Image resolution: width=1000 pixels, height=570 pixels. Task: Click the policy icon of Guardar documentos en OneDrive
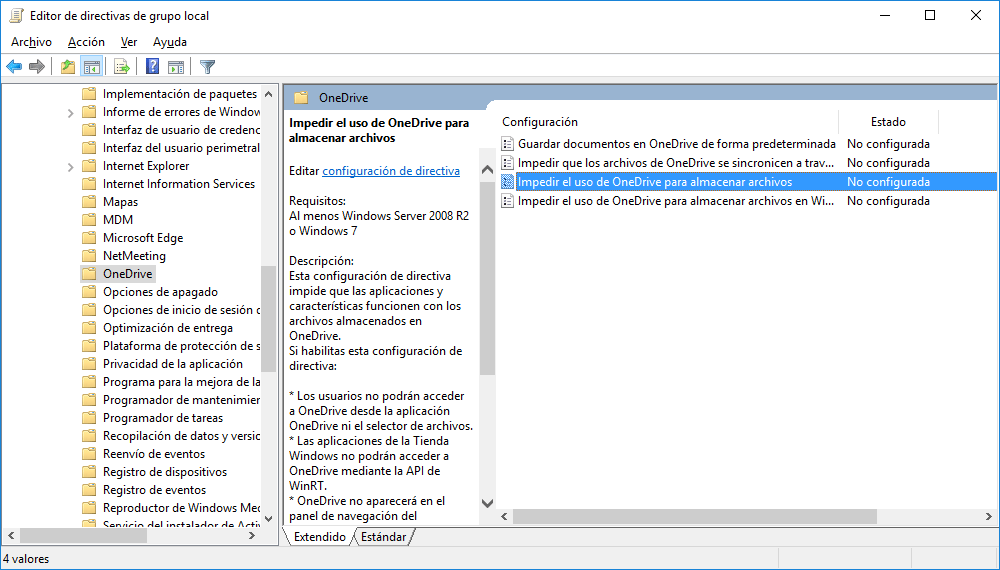pyautogui.click(x=508, y=144)
